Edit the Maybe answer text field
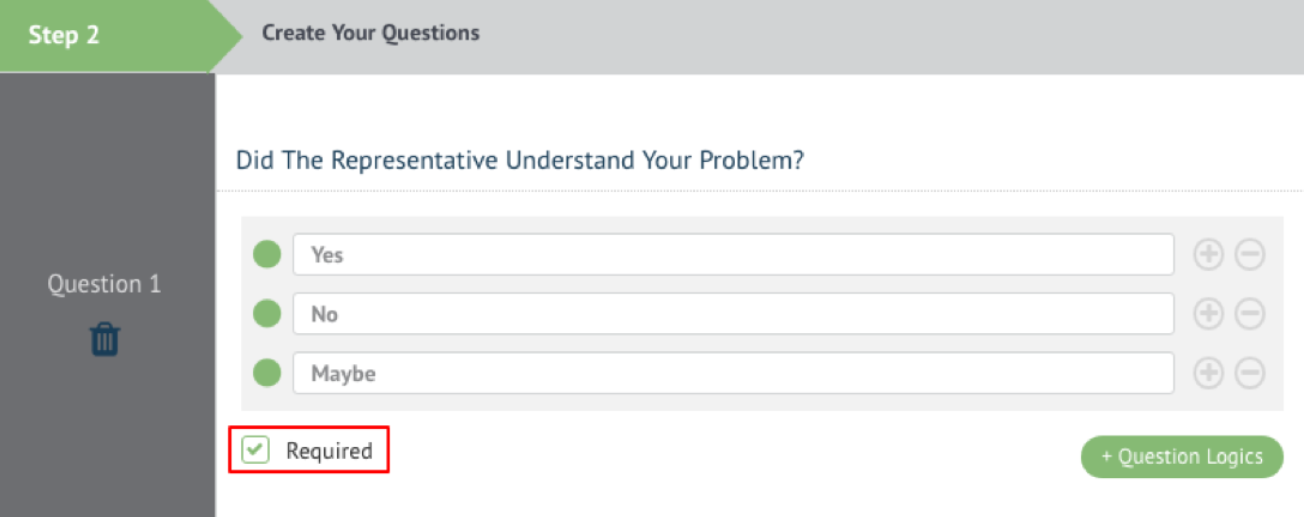This screenshot has height=517, width=1304. tap(732, 374)
